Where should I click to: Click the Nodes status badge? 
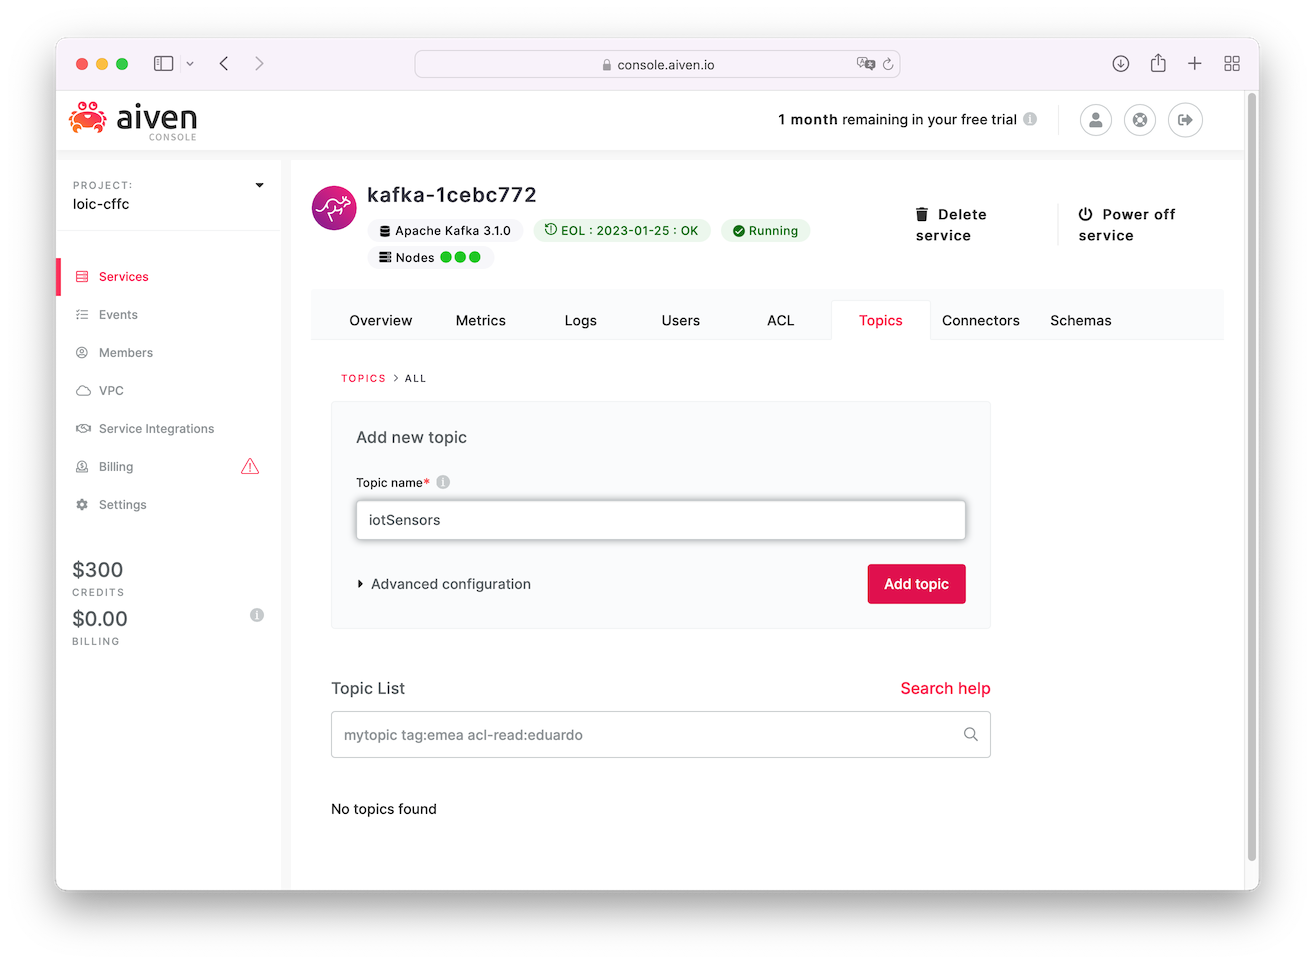[x=431, y=257]
